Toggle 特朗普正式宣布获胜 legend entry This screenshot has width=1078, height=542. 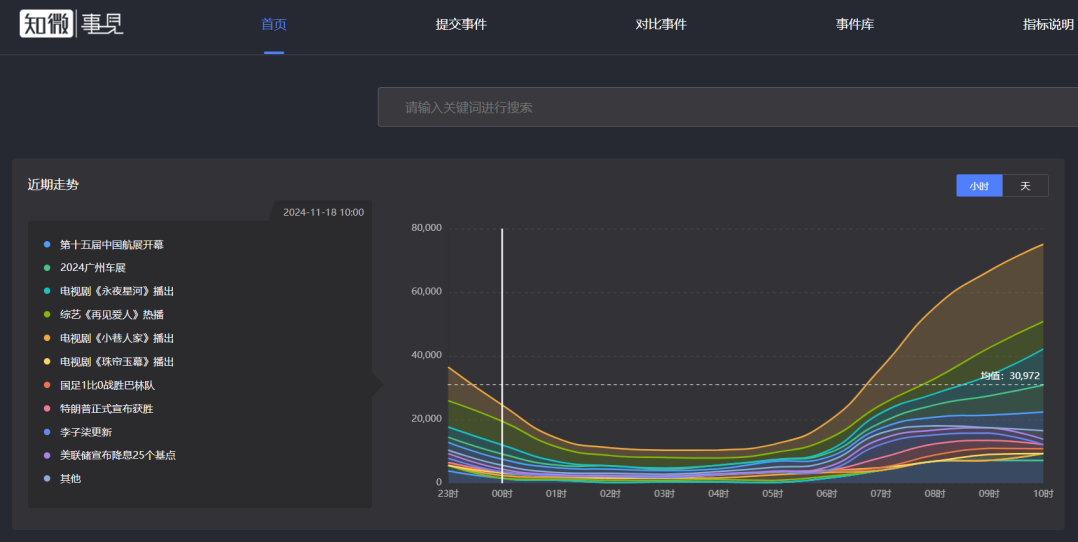coord(106,409)
